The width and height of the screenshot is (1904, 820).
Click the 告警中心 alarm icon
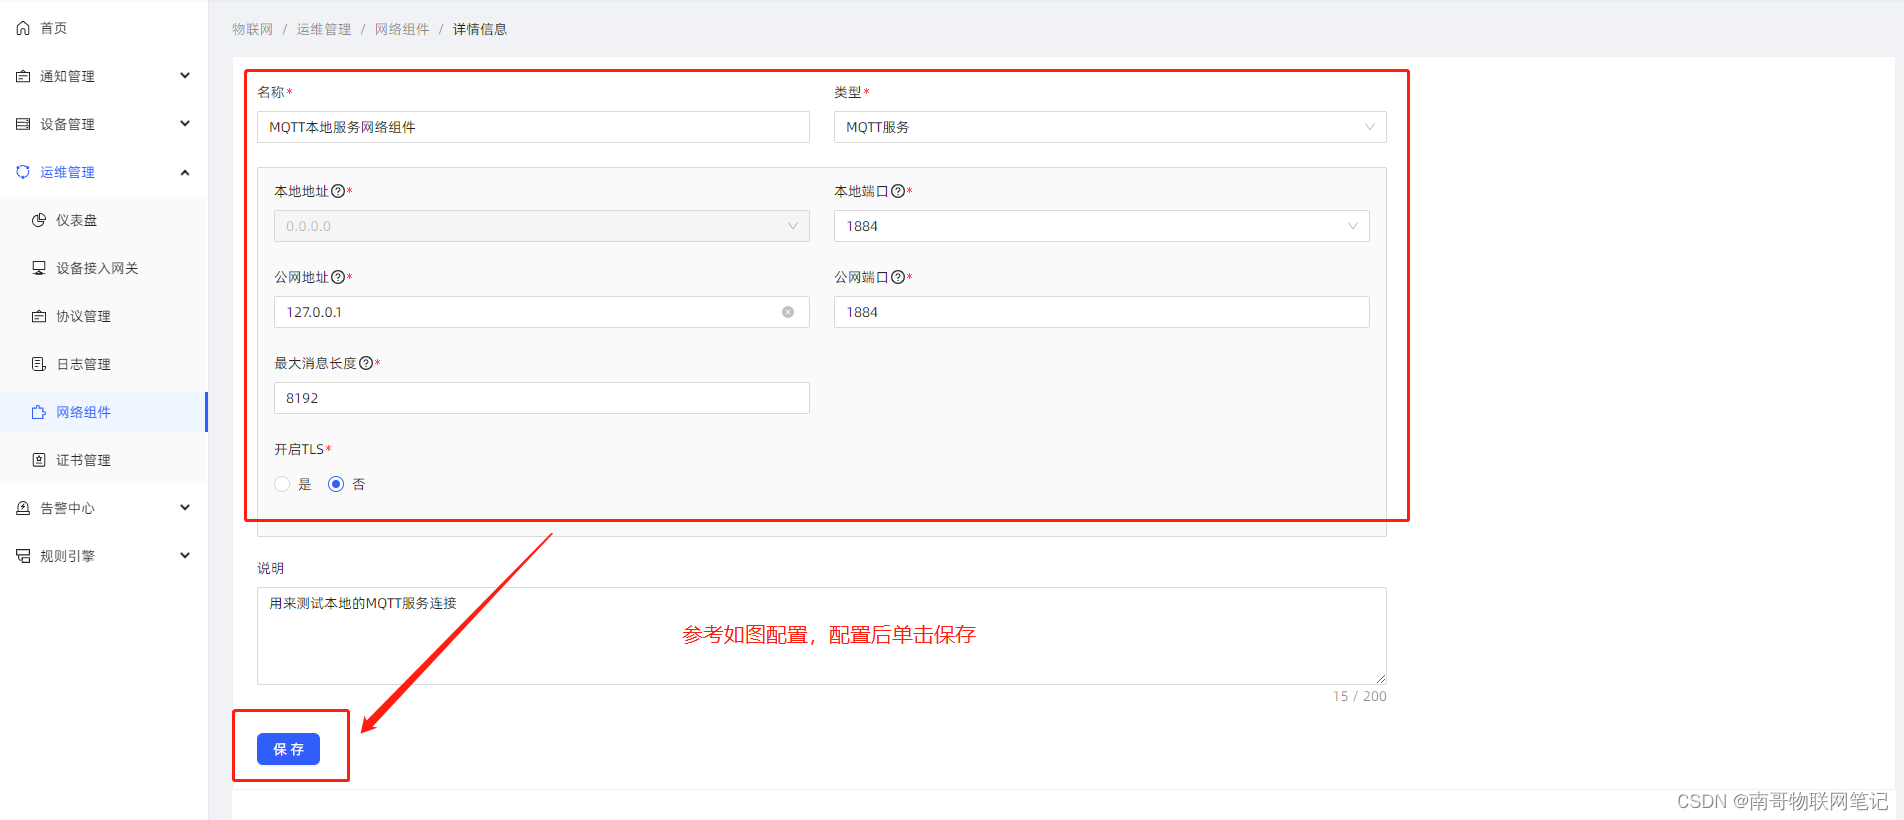(x=23, y=508)
